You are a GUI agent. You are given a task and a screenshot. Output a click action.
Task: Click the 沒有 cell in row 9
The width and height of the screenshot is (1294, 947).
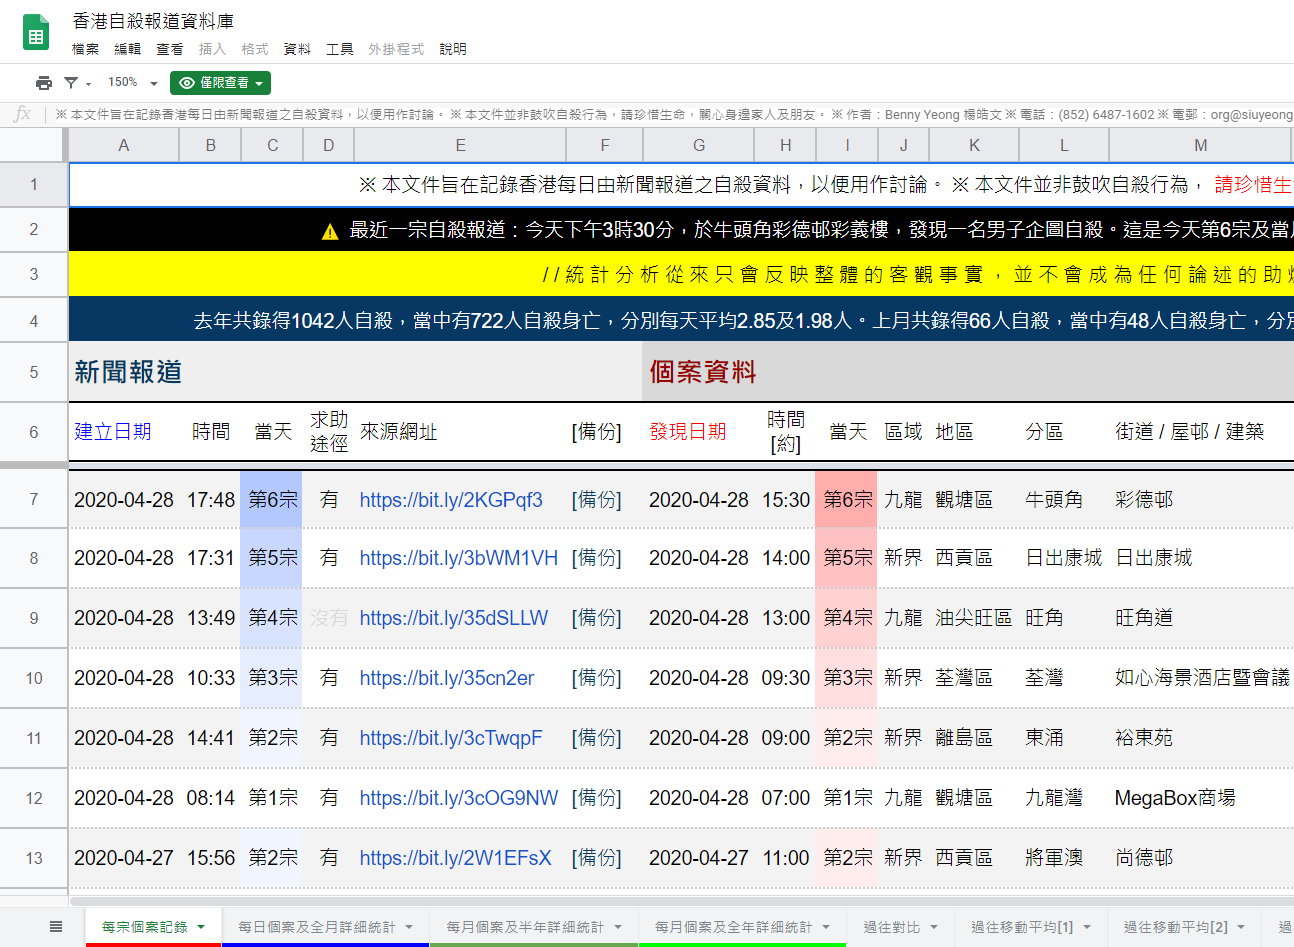point(329,618)
